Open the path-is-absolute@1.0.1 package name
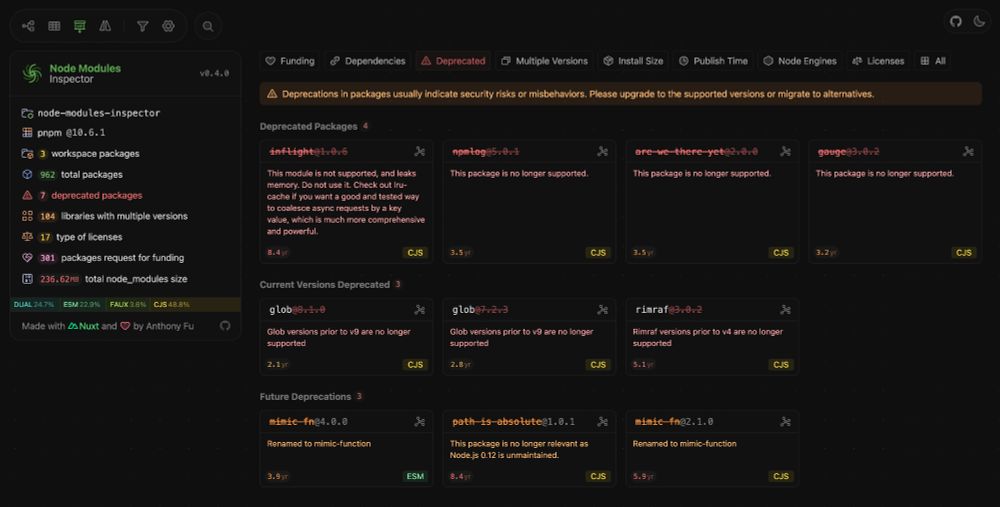The width and height of the screenshot is (1000, 507). click(x=513, y=422)
